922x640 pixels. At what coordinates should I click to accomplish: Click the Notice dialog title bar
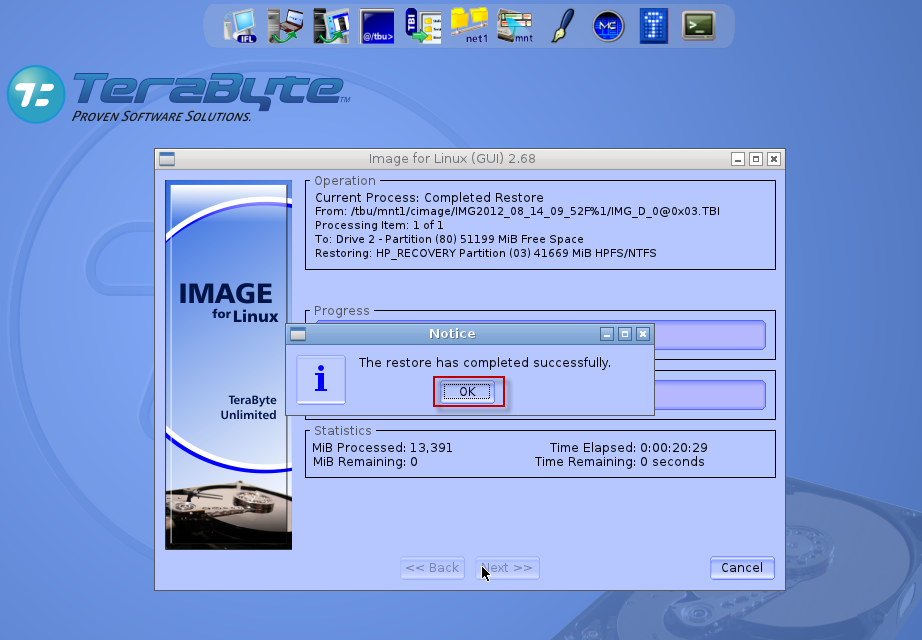(452, 334)
